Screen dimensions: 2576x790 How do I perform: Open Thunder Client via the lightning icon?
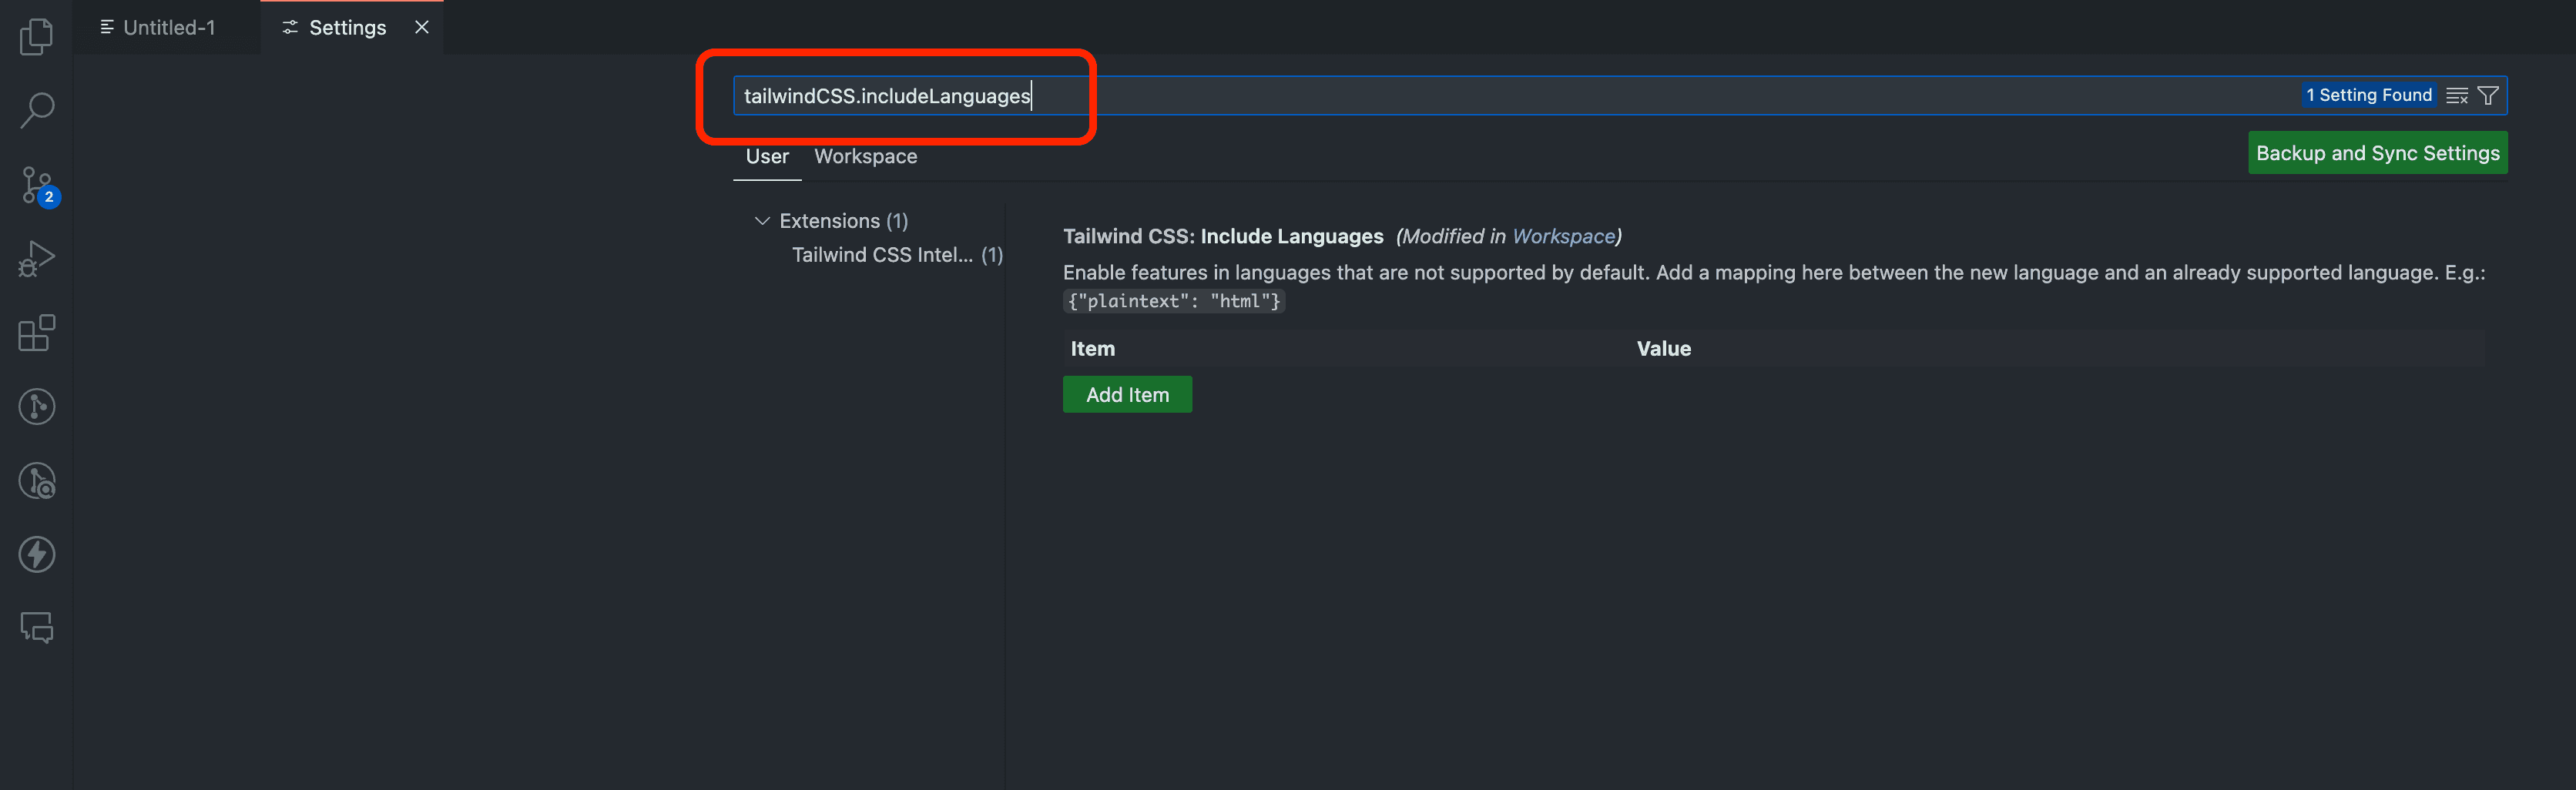36,554
